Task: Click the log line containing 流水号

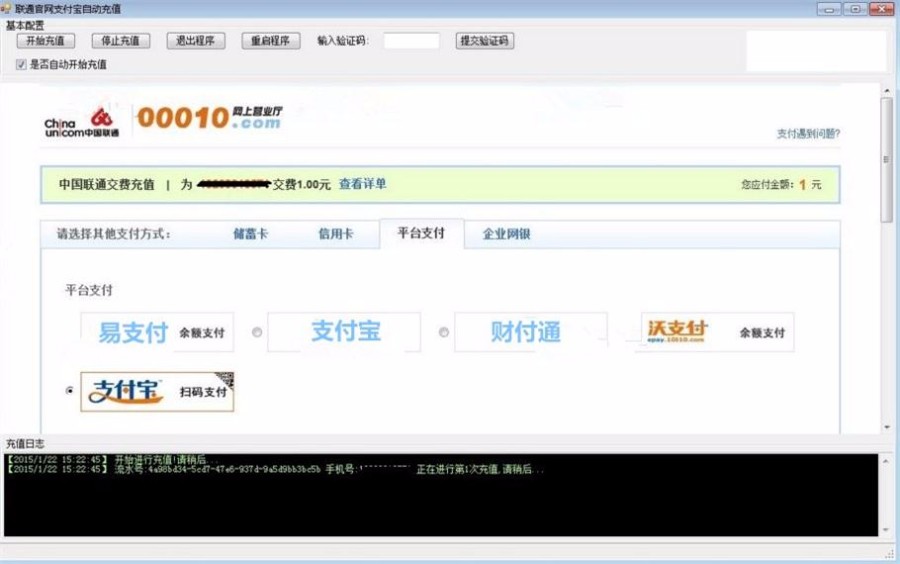Action: click(274, 469)
